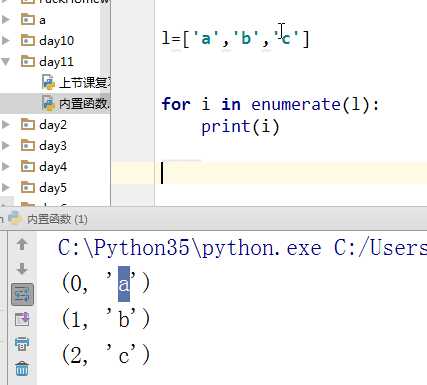Clear console with trash icon
Image resolution: width=427 pixels, height=385 pixels.
(22, 369)
